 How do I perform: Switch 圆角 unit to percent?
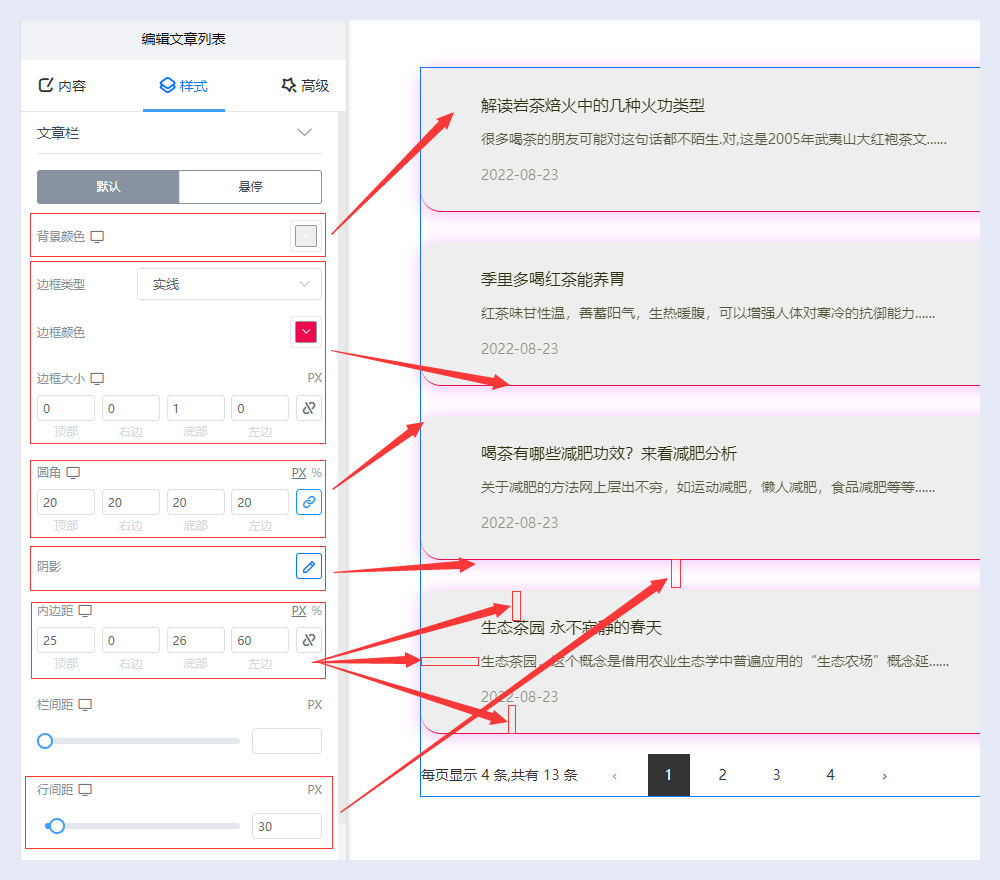coord(317,472)
